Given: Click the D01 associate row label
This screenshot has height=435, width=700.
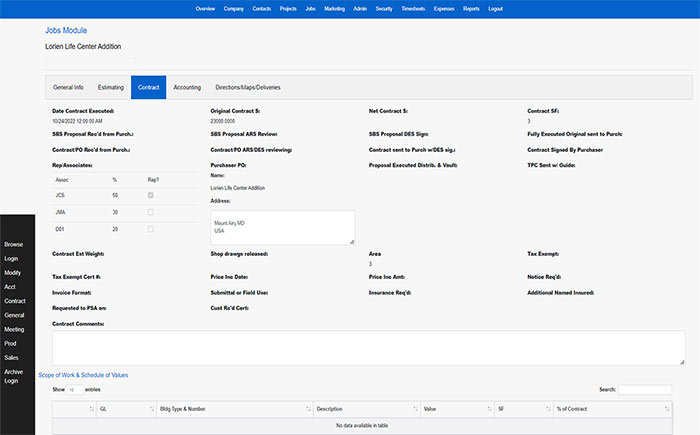Looking at the screenshot, I should coord(60,229).
